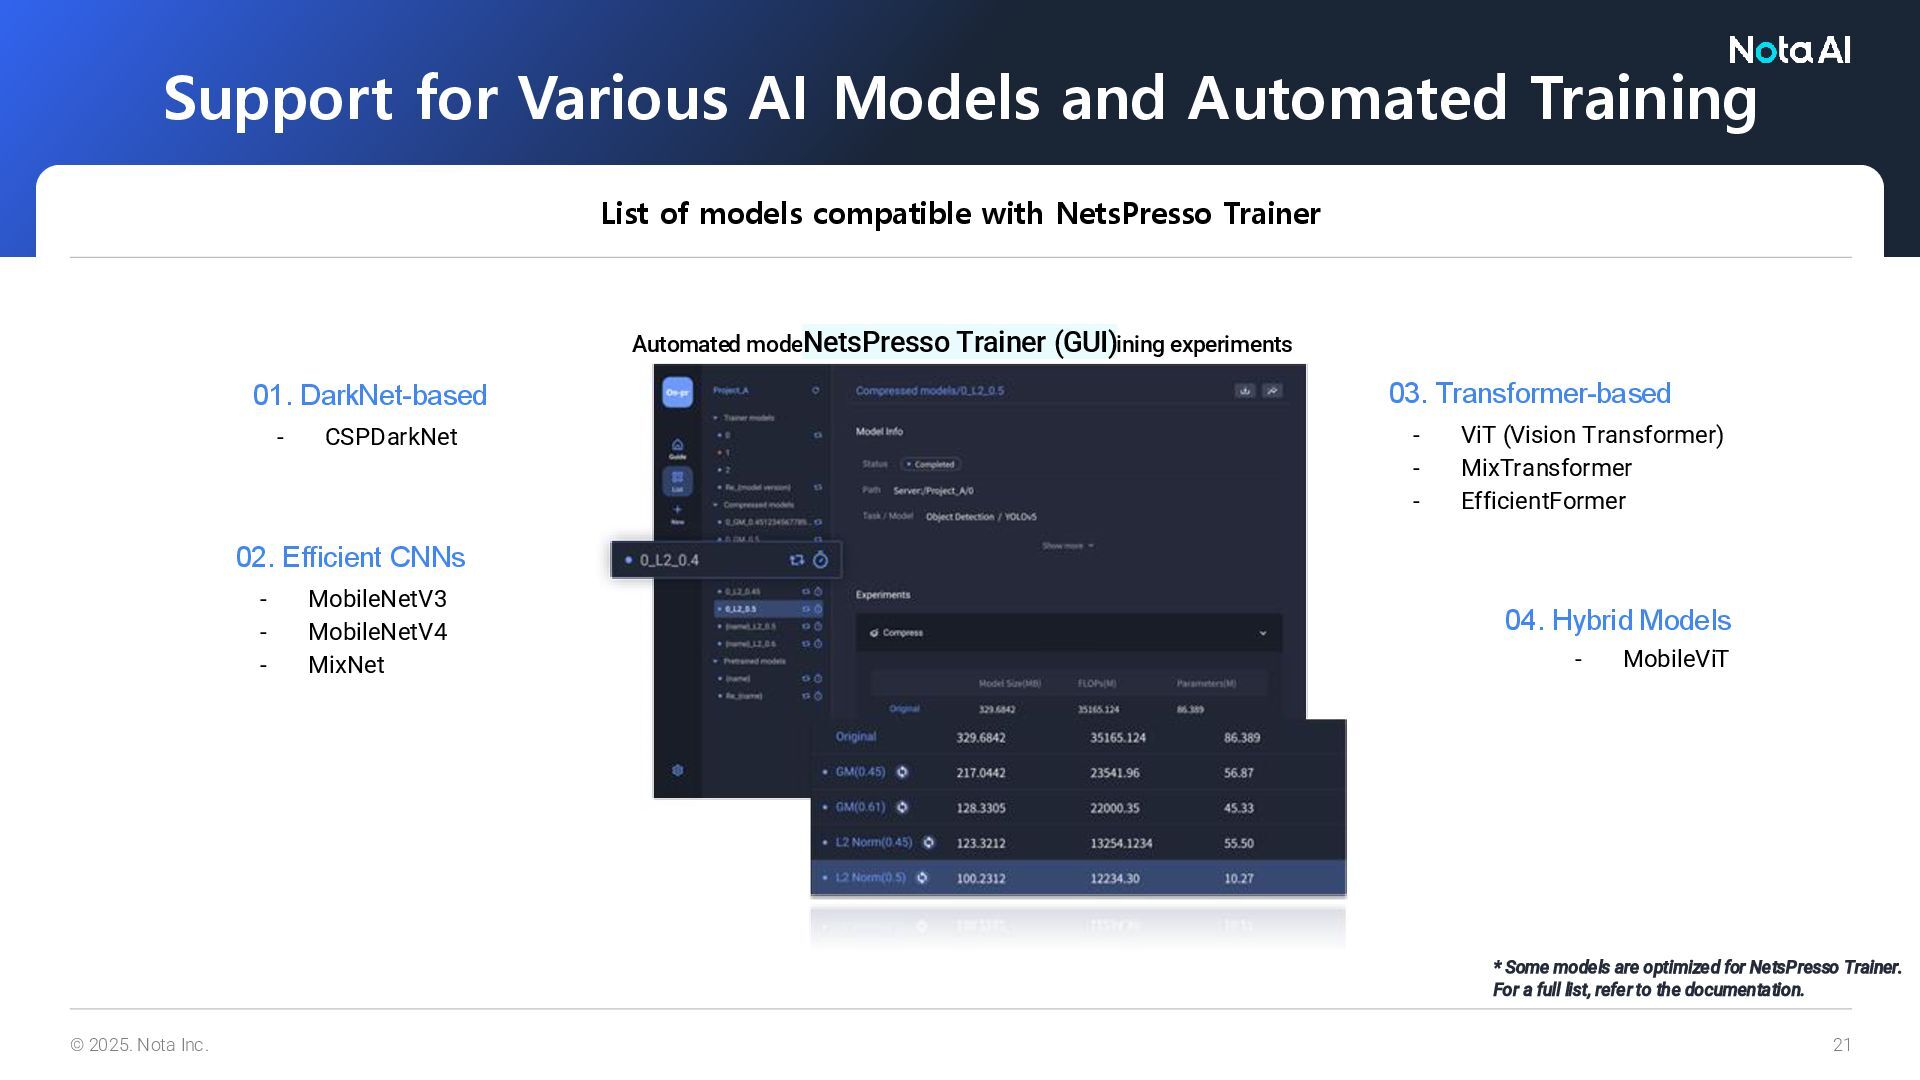Click the download icon in model header

pos(1244,391)
